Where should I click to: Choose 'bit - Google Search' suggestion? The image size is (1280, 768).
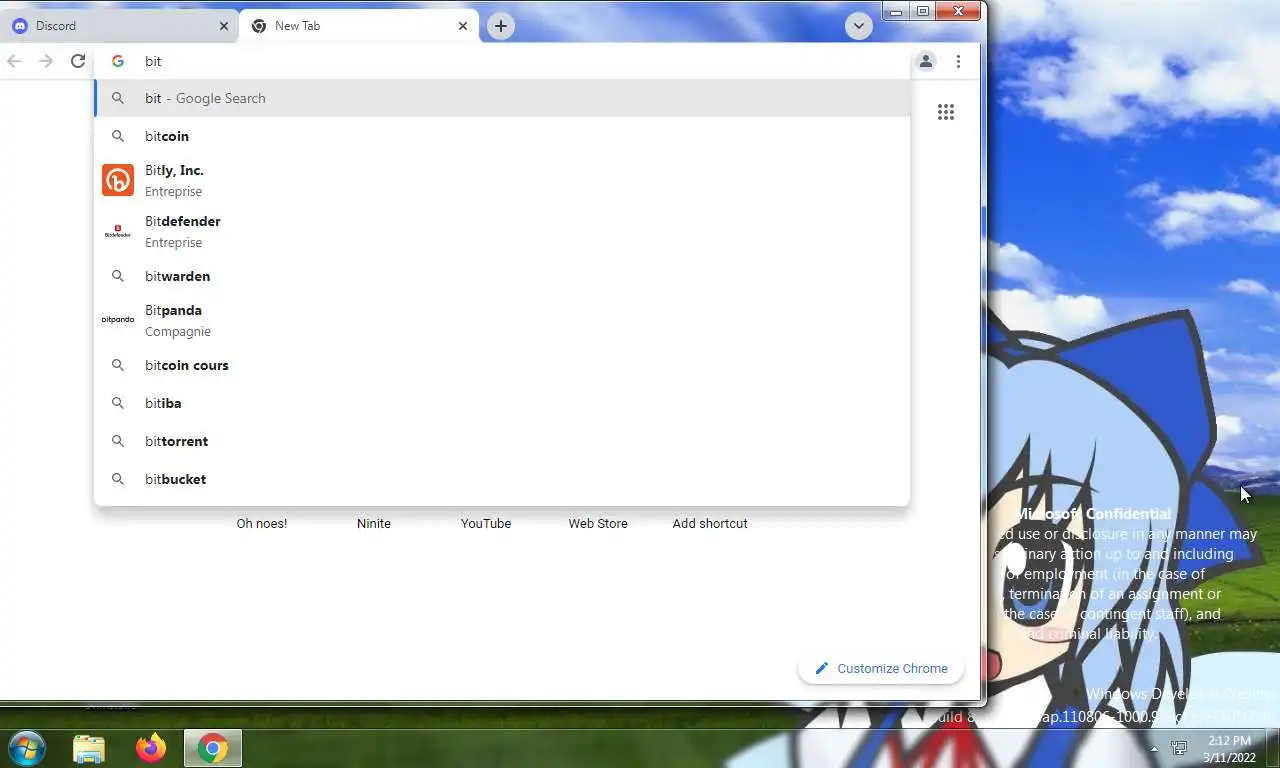pos(502,98)
